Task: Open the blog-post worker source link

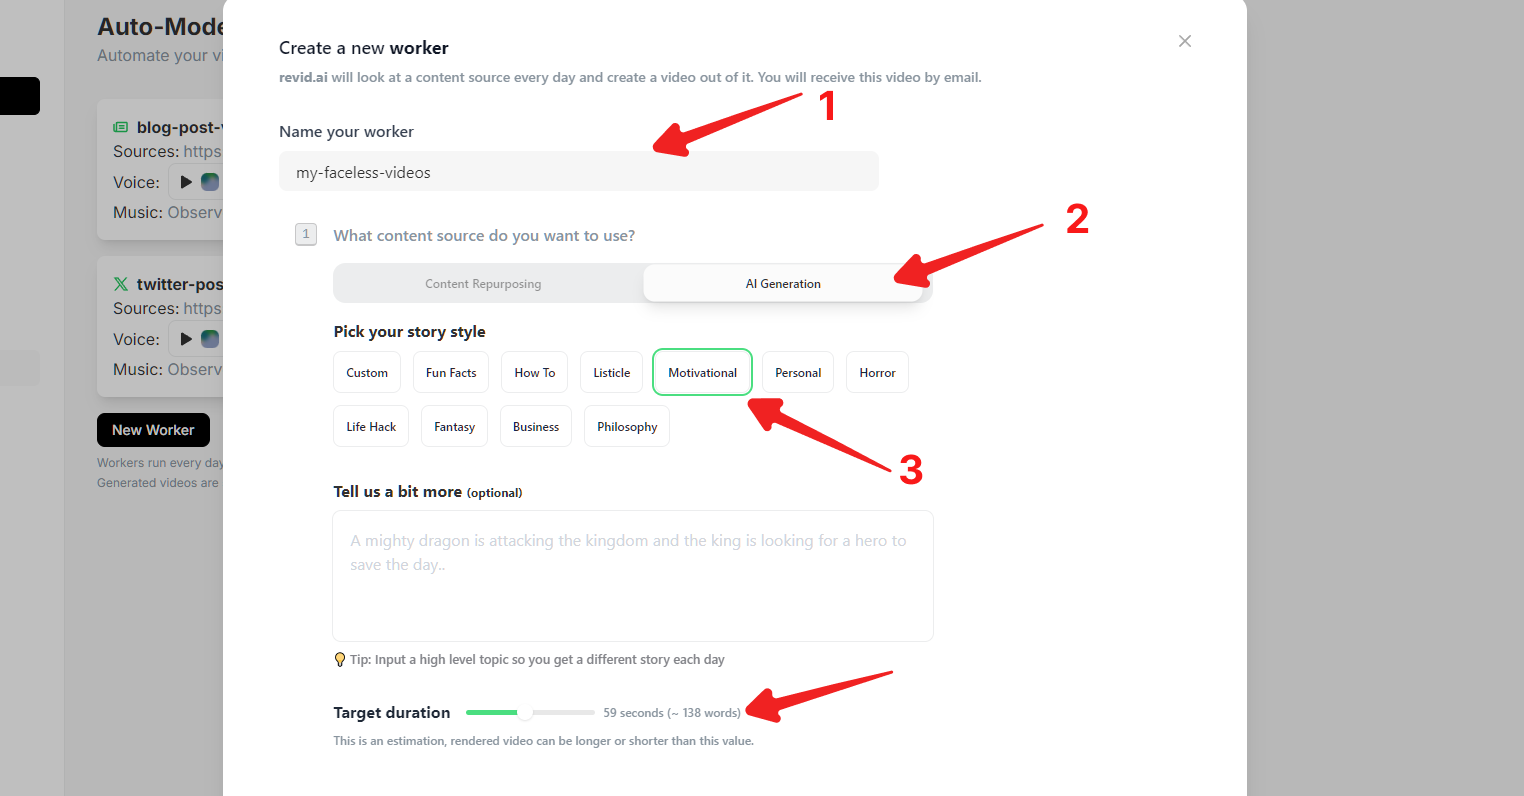Action: click(202, 152)
